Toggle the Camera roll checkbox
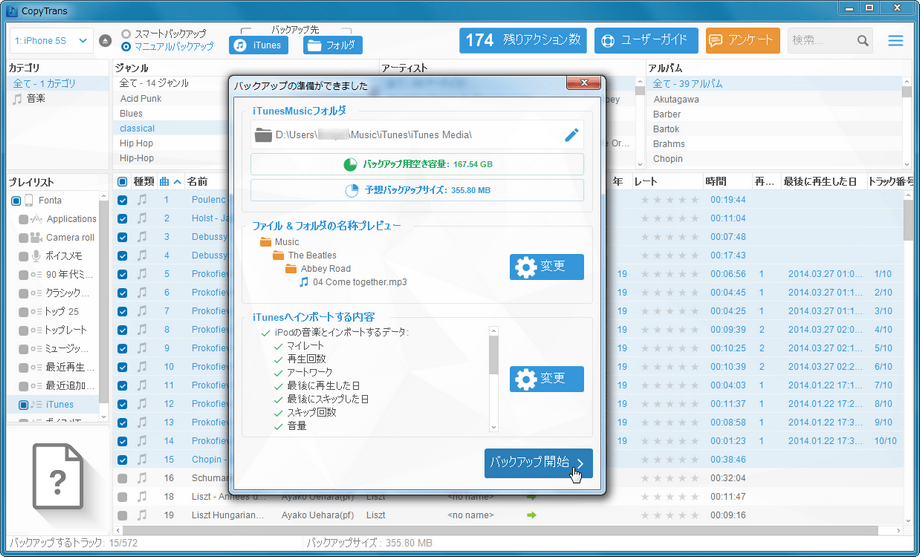The width and height of the screenshot is (920, 557). (x=23, y=238)
